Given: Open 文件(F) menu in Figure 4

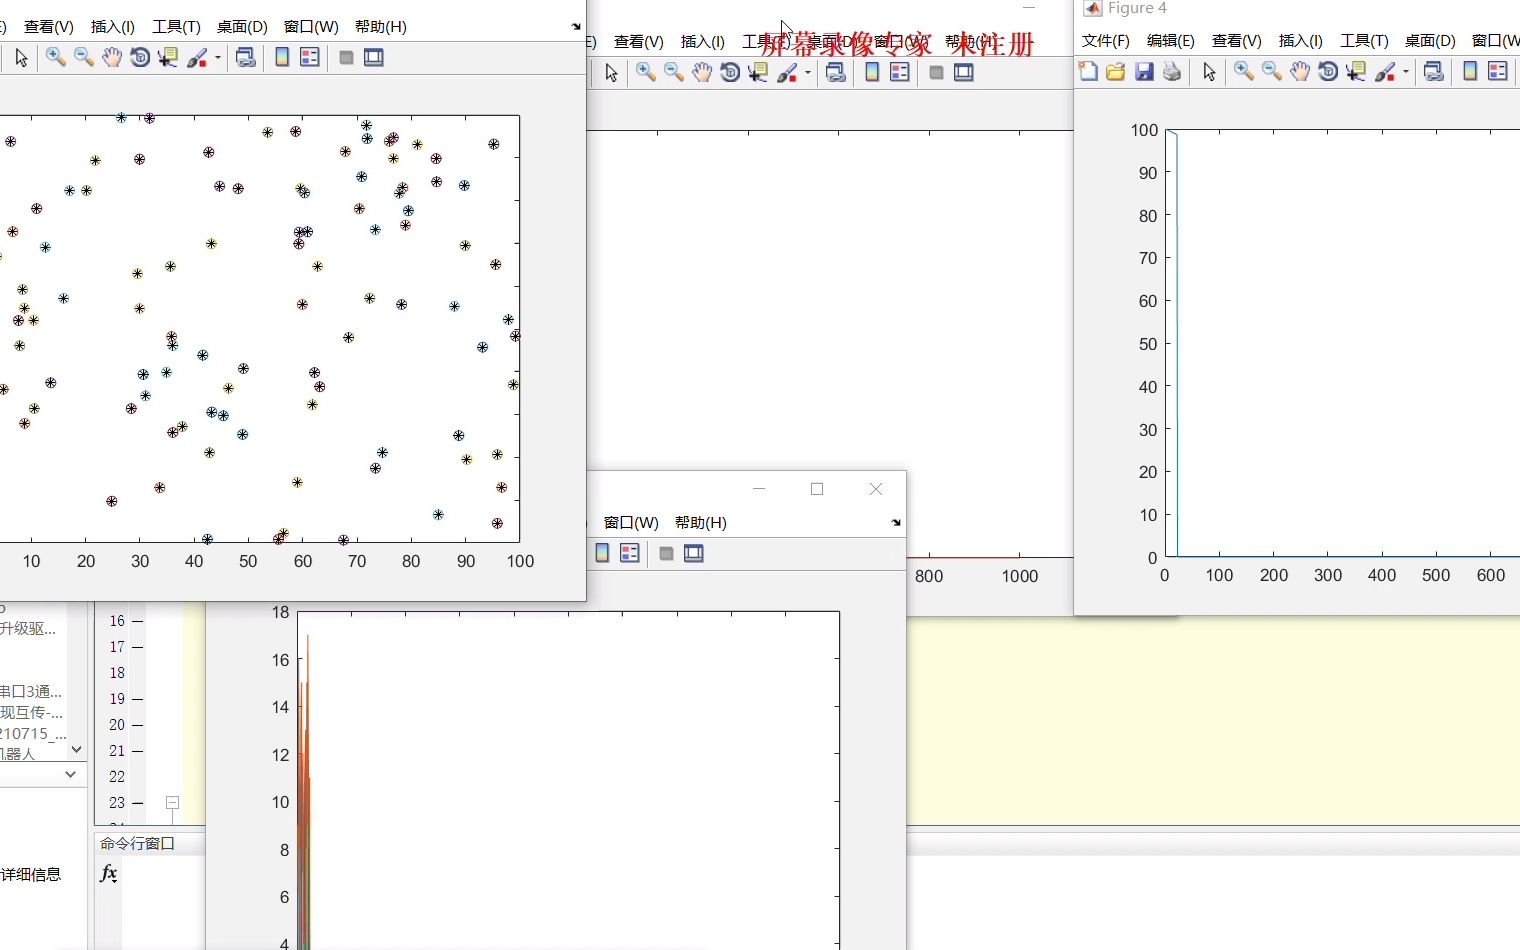Looking at the screenshot, I should (1105, 41).
